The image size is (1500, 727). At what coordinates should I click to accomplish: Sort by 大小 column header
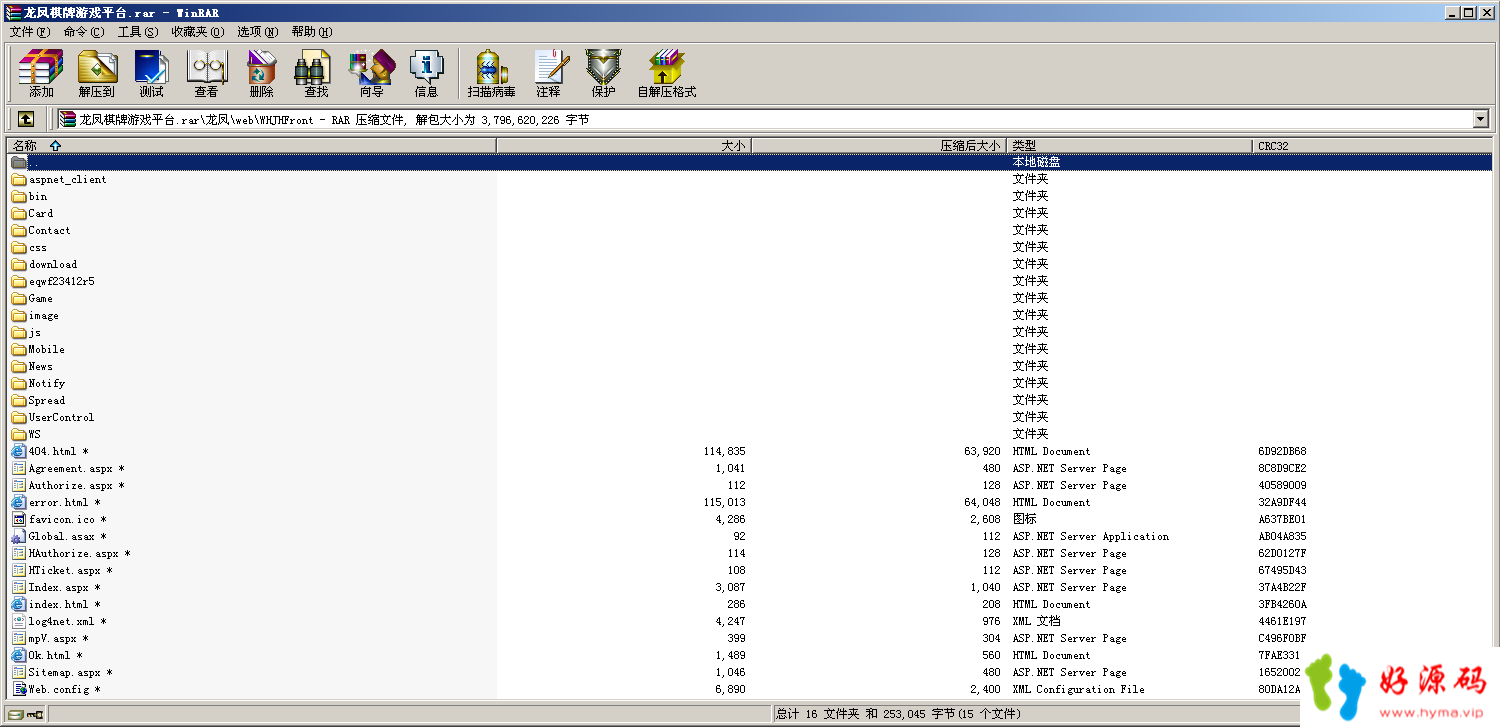click(624, 146)
